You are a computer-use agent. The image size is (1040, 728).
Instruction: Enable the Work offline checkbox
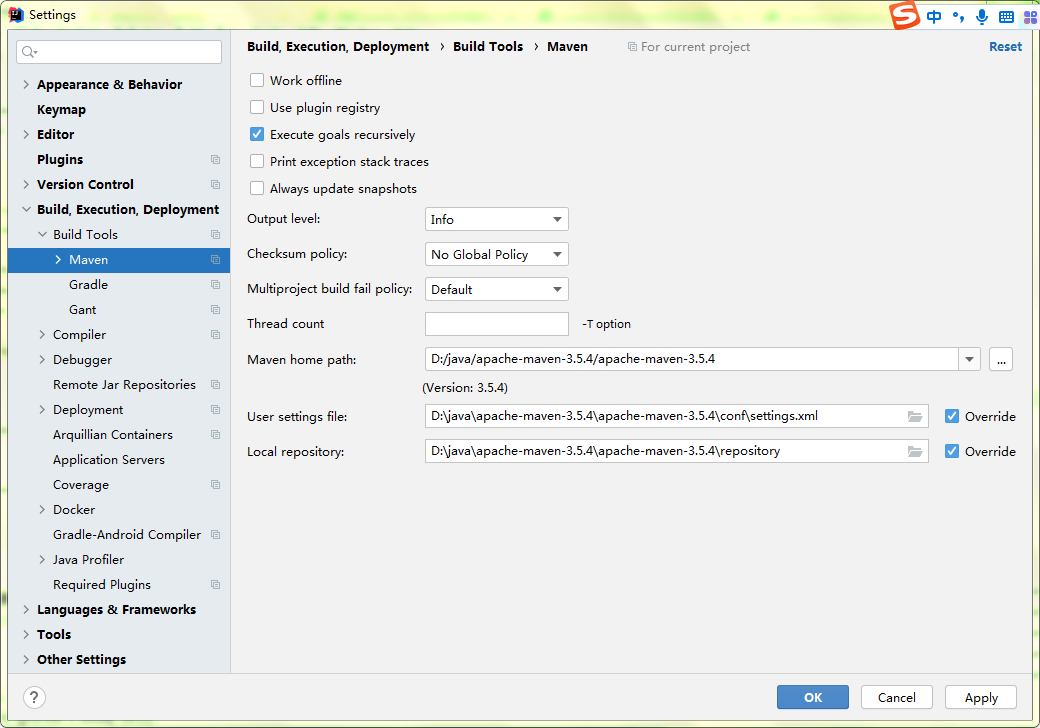[x=257, y=80]
